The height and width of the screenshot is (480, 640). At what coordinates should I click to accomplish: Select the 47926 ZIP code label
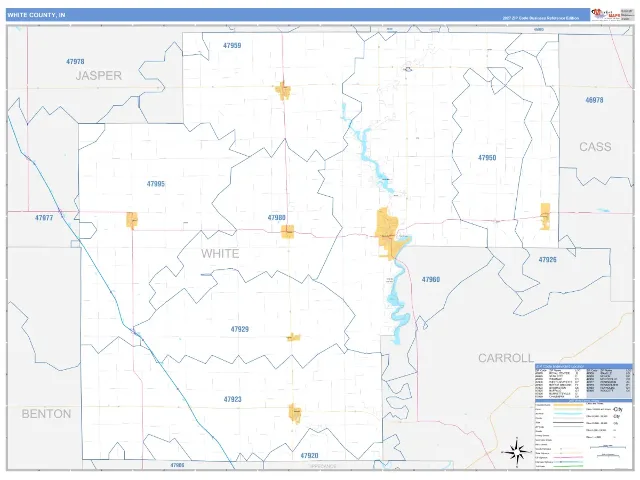pos(547,260)
